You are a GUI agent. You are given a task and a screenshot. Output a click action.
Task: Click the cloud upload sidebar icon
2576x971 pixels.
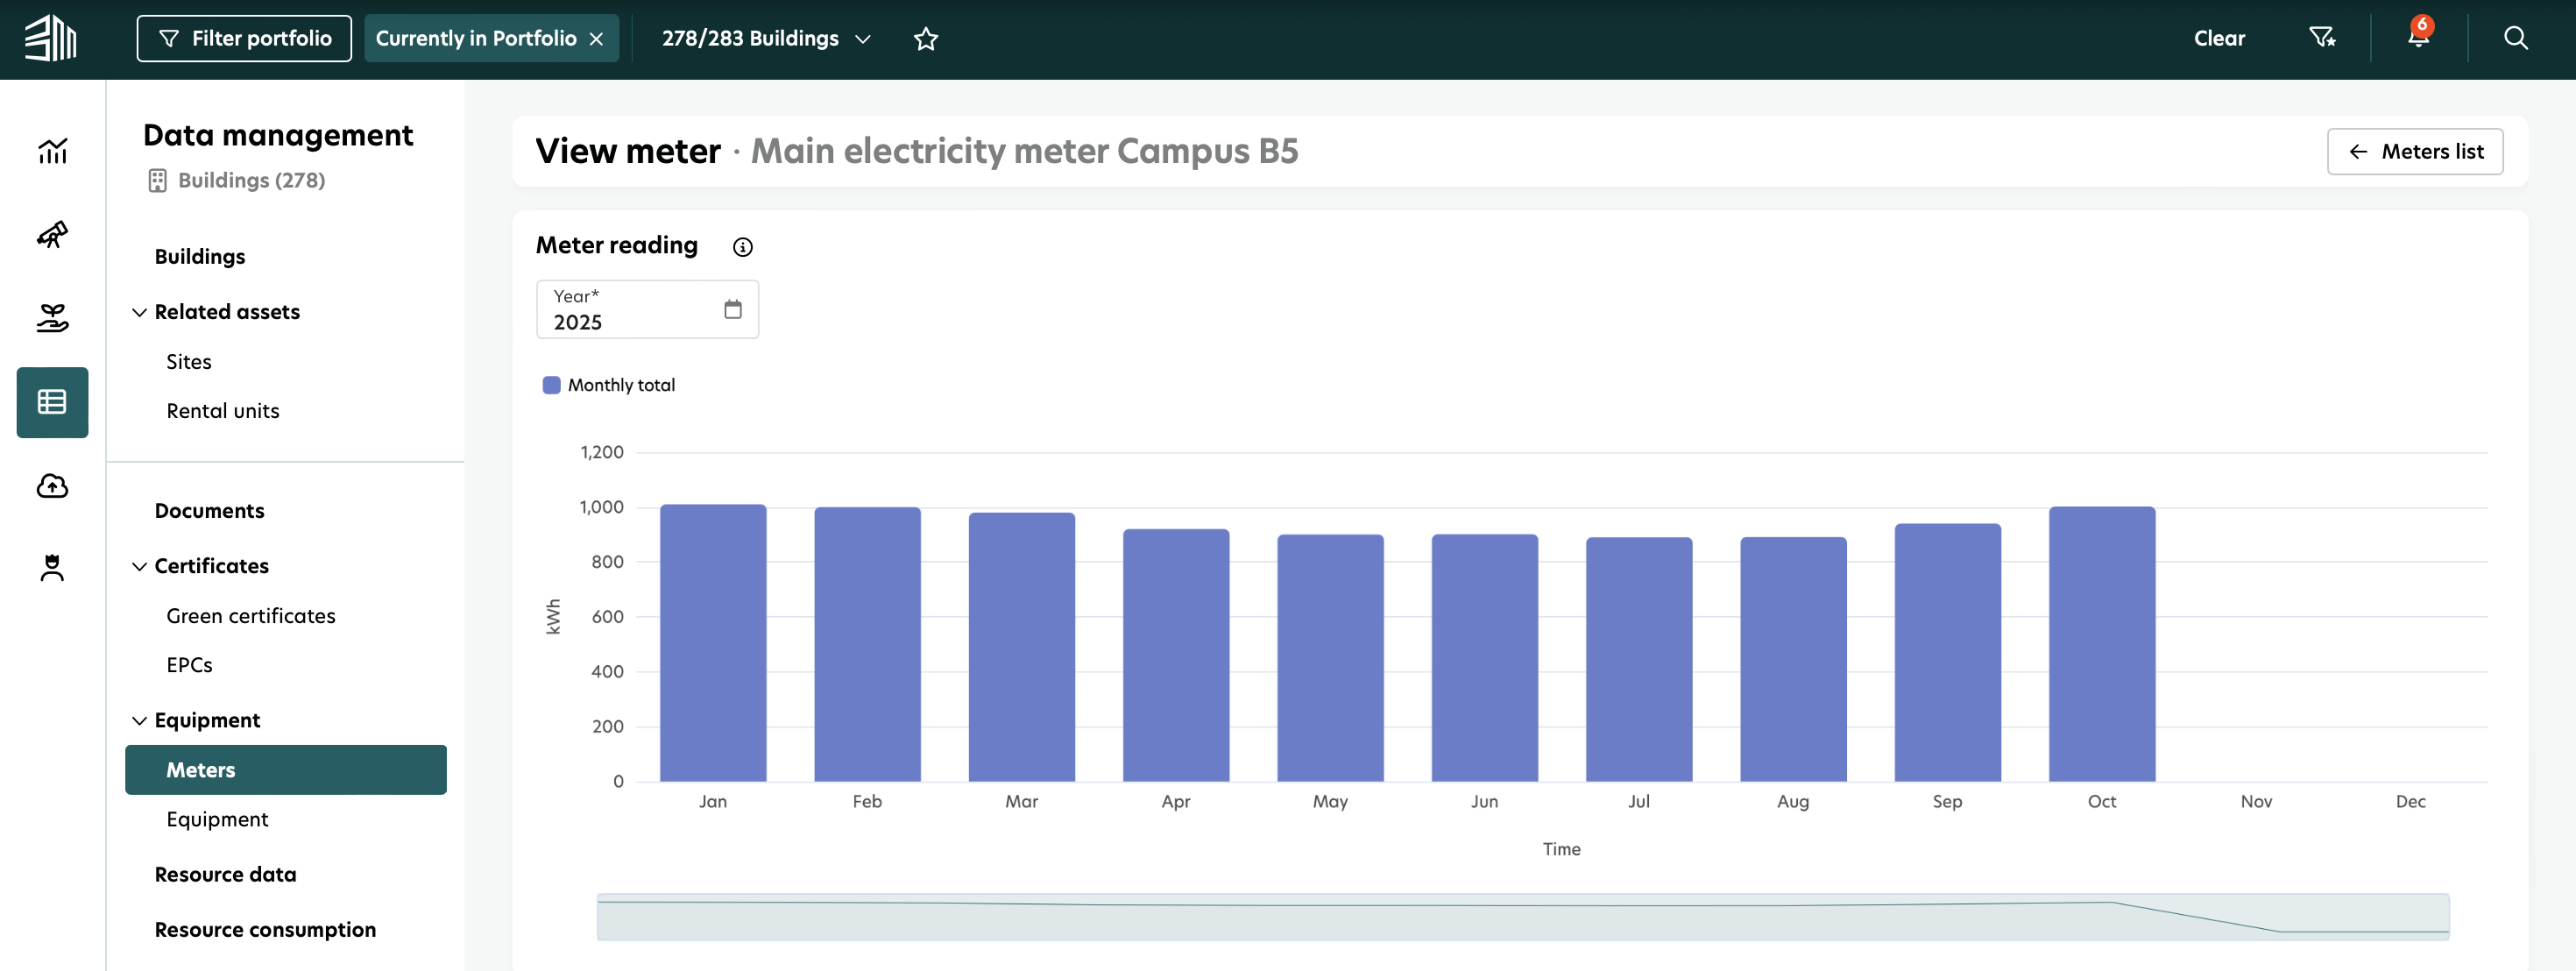pyautogui.click(x=52, y=486)
